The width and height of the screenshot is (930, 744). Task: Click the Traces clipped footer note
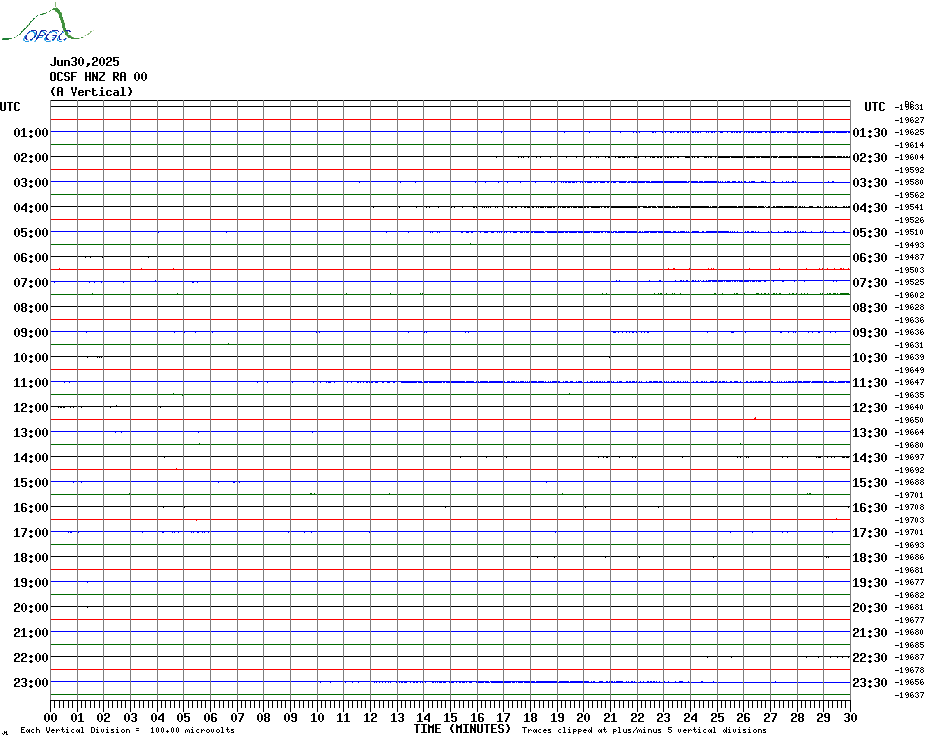[x=644, y=730]
